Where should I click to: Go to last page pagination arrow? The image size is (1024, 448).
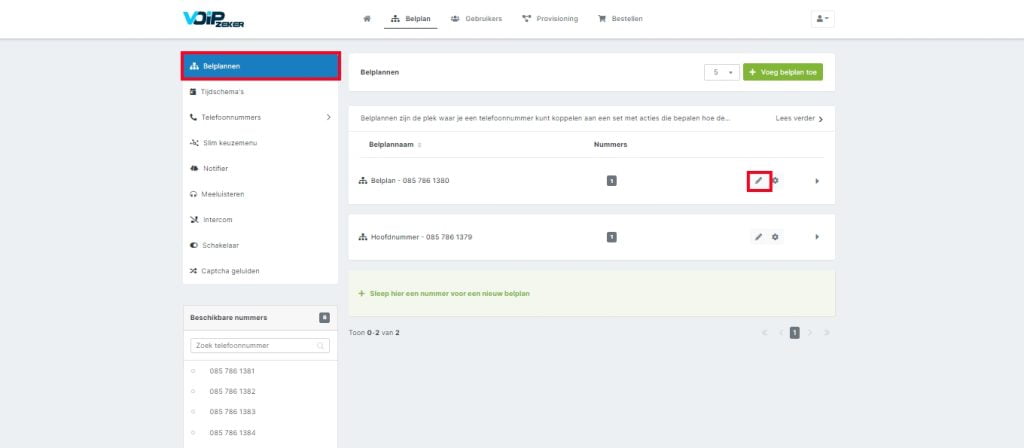tap(827, 333)
